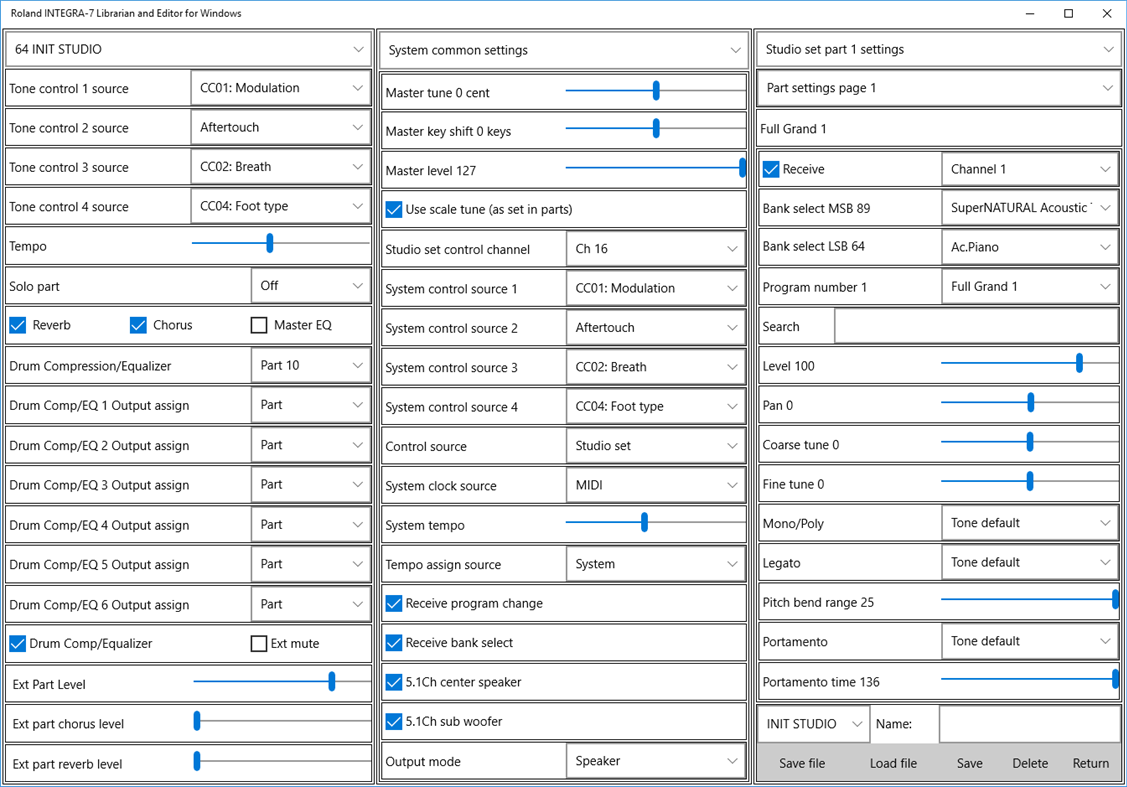Enable the Master EQ checkbox
The image size is (1127, 787).
tap(259, 326)
